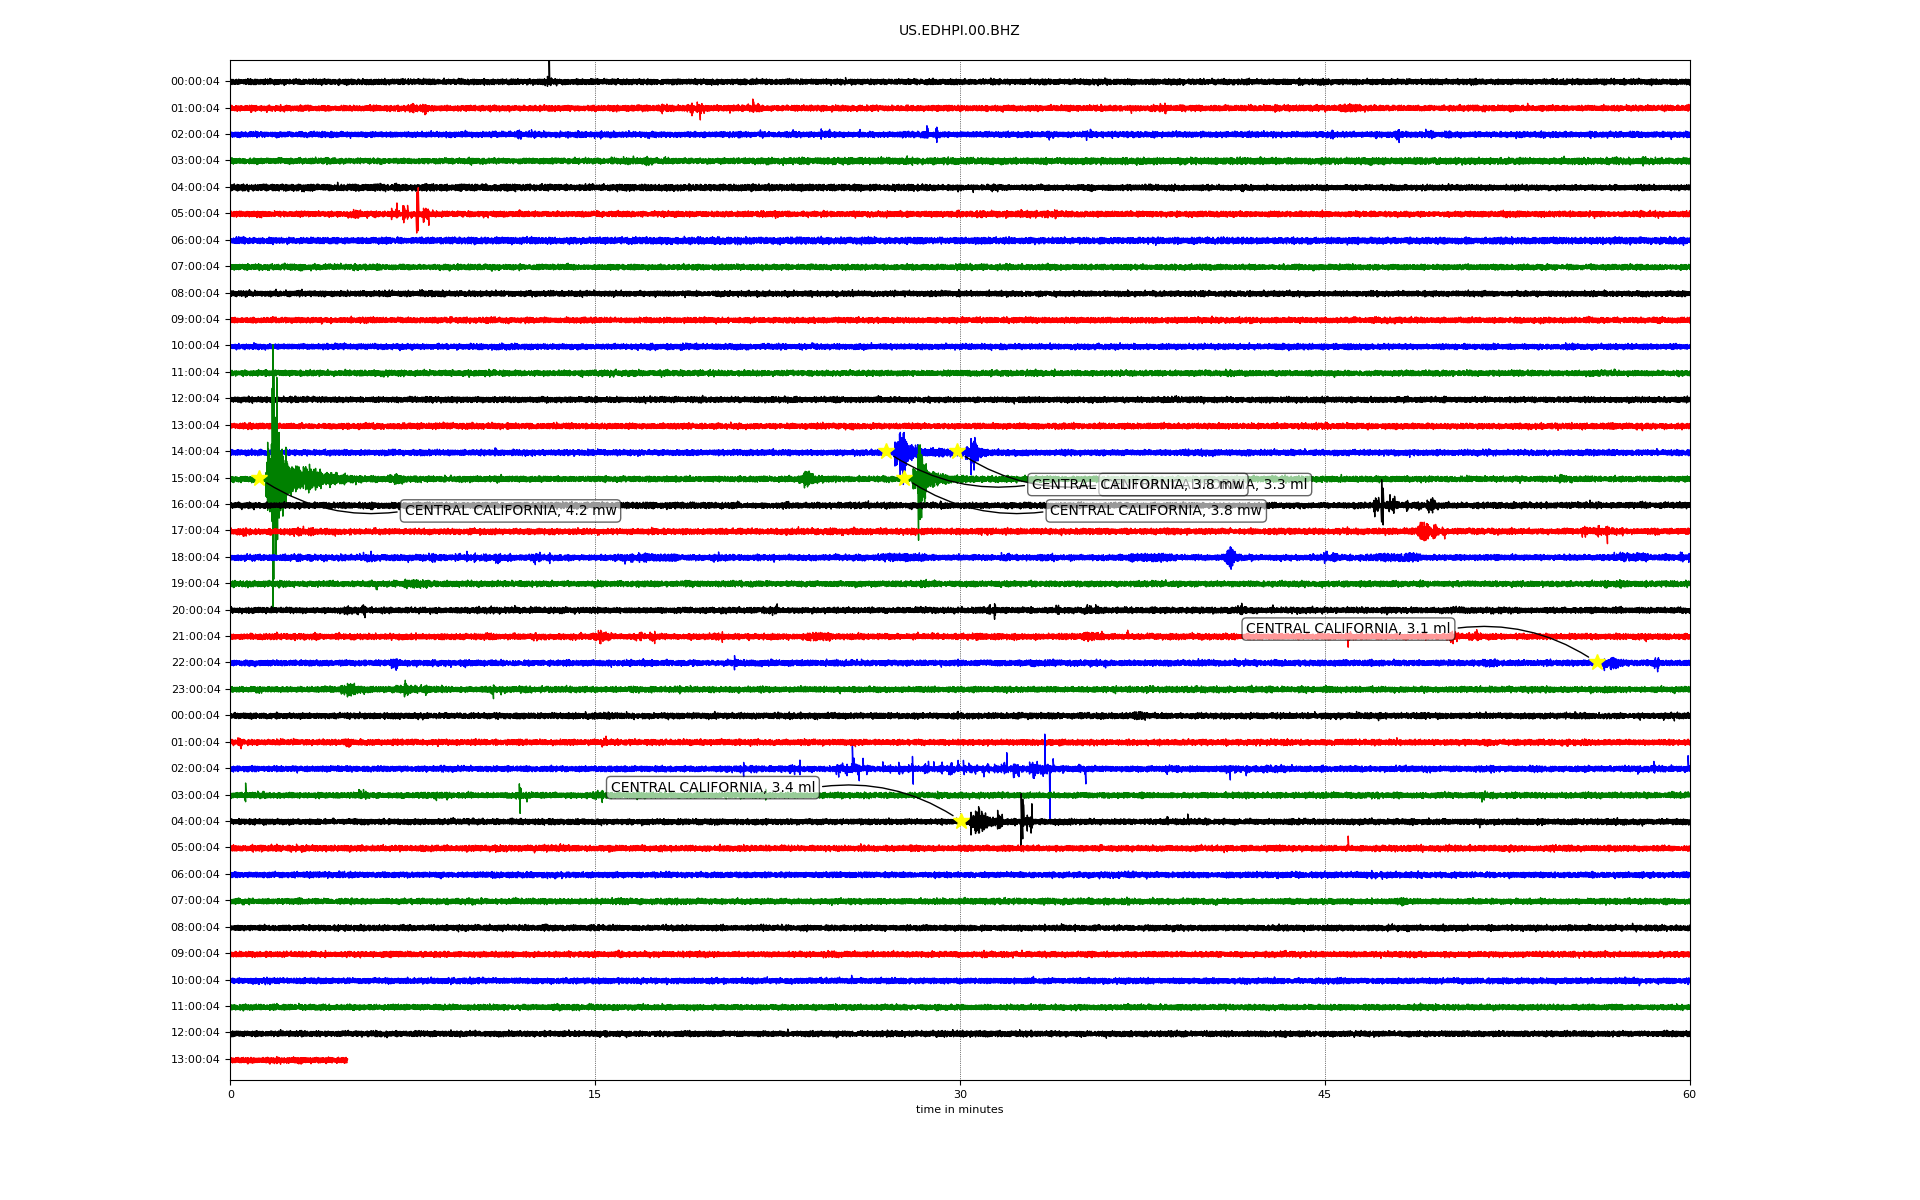This screenshot has width=1920, height=1200.
Task: Click the rightmost yellow star on the blue 14:00:04 trace
Action: coord(958,451)
